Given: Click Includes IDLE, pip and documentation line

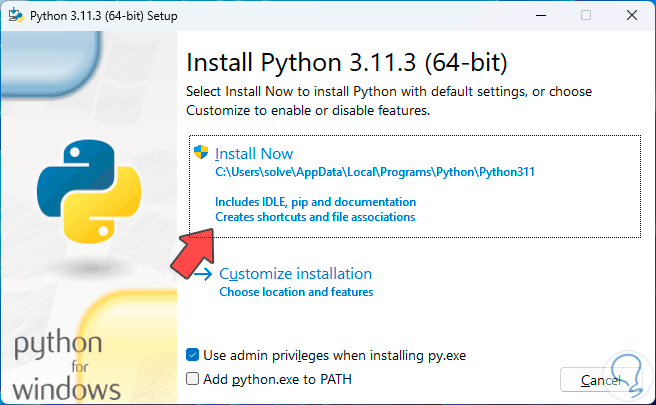Looking at the screenshot, I should 315,202.
